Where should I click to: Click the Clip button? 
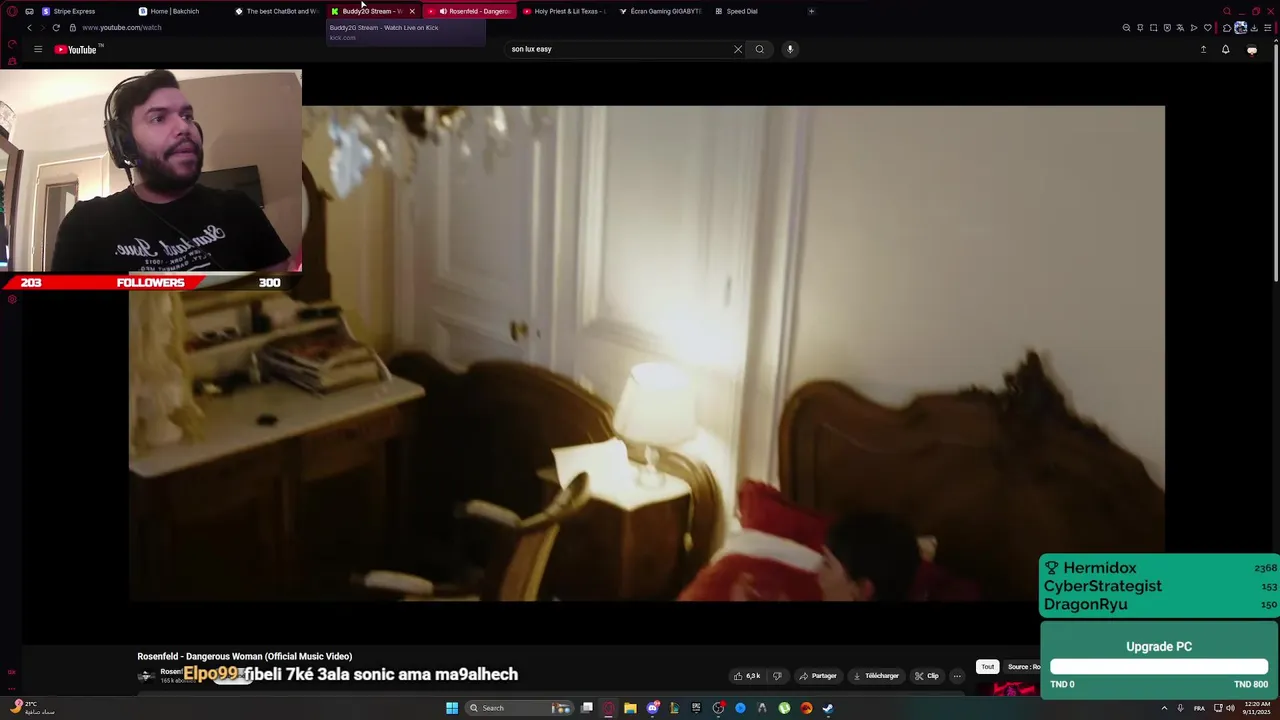(927, 676)
